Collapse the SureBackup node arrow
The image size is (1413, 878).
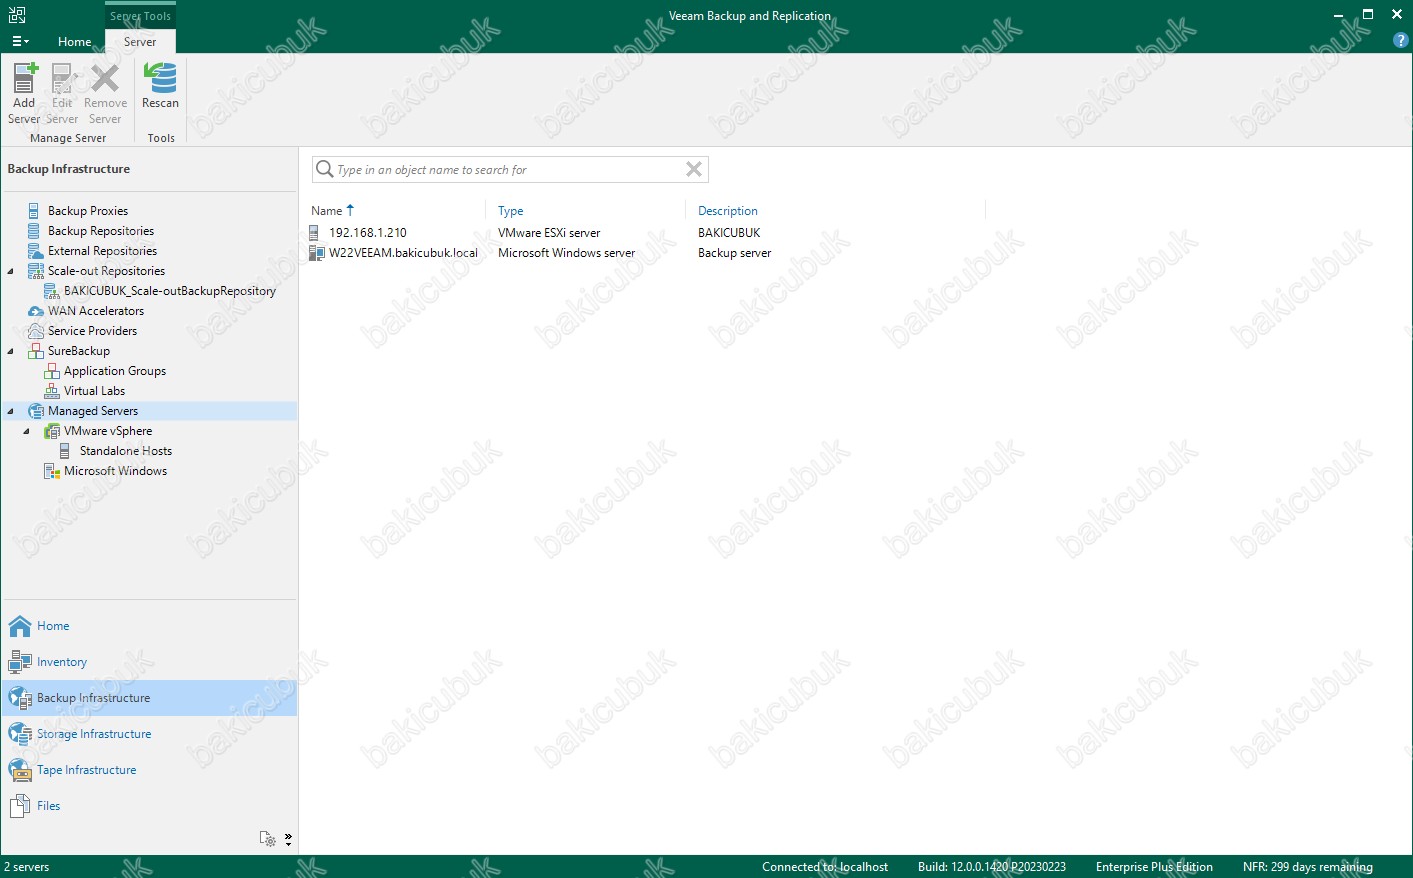[x=11, y=351]
